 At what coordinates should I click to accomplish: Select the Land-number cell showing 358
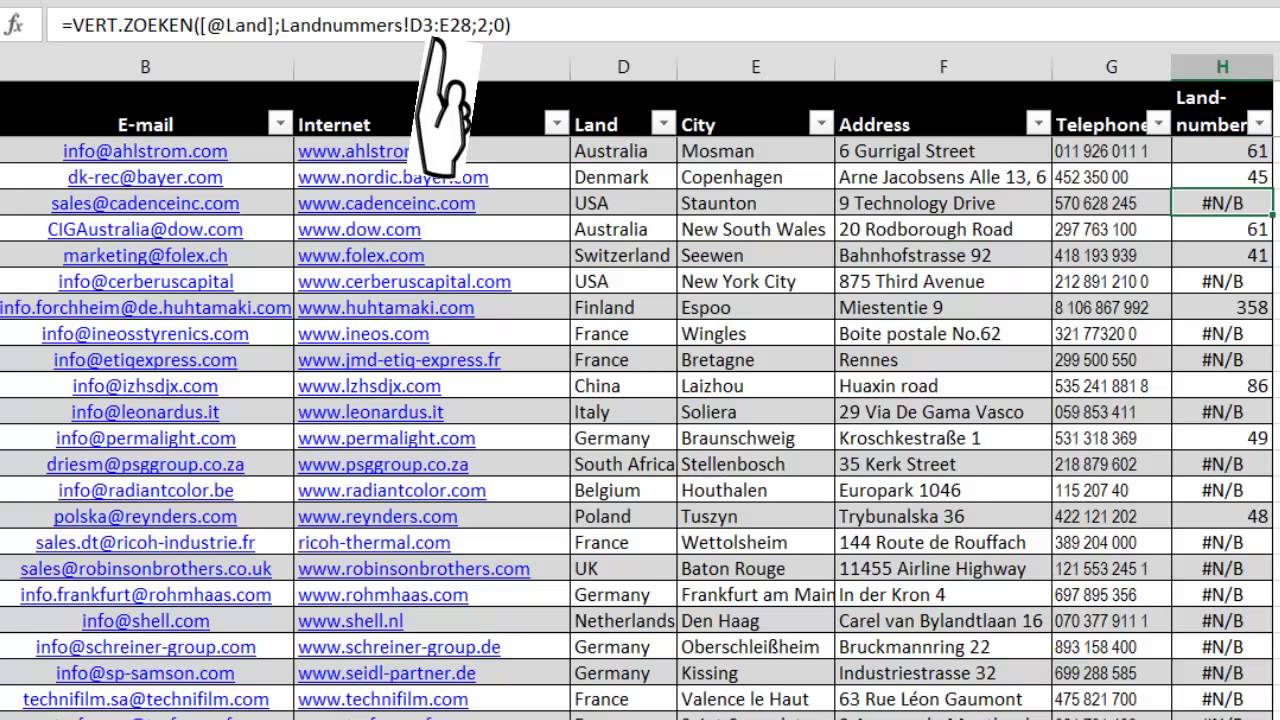1222,307
